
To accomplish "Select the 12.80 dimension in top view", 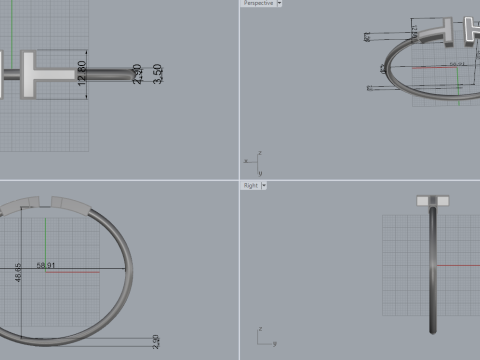I will pyautogui.click(x=82, y=73).
